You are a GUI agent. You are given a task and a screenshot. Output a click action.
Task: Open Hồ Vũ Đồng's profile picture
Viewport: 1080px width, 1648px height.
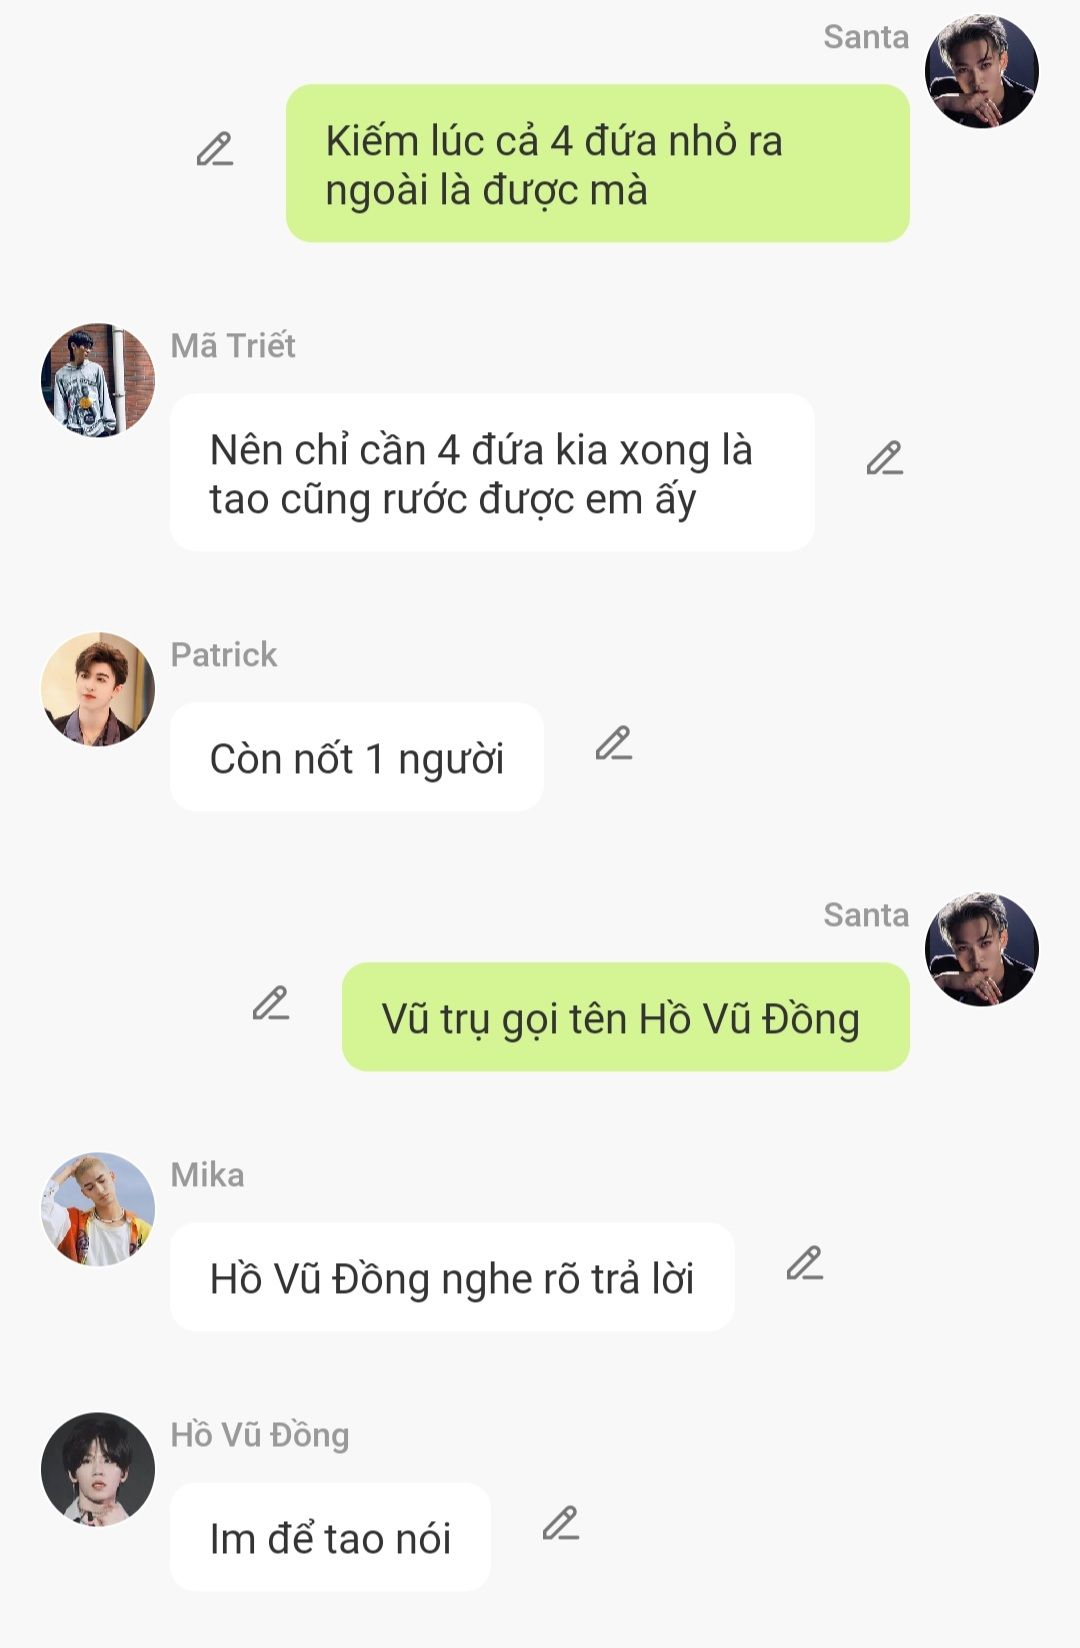[x=98, y=1469]
